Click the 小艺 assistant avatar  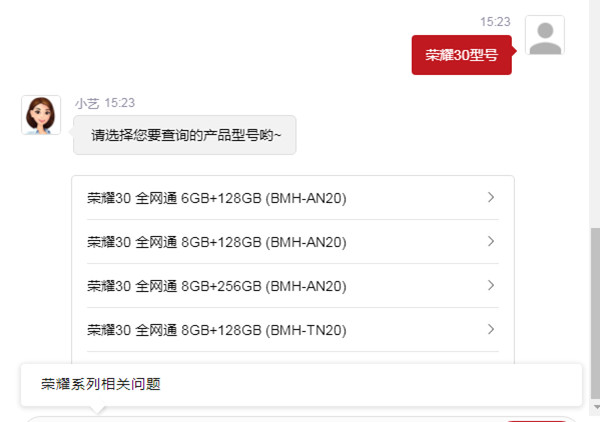click(x=41, y=115)
